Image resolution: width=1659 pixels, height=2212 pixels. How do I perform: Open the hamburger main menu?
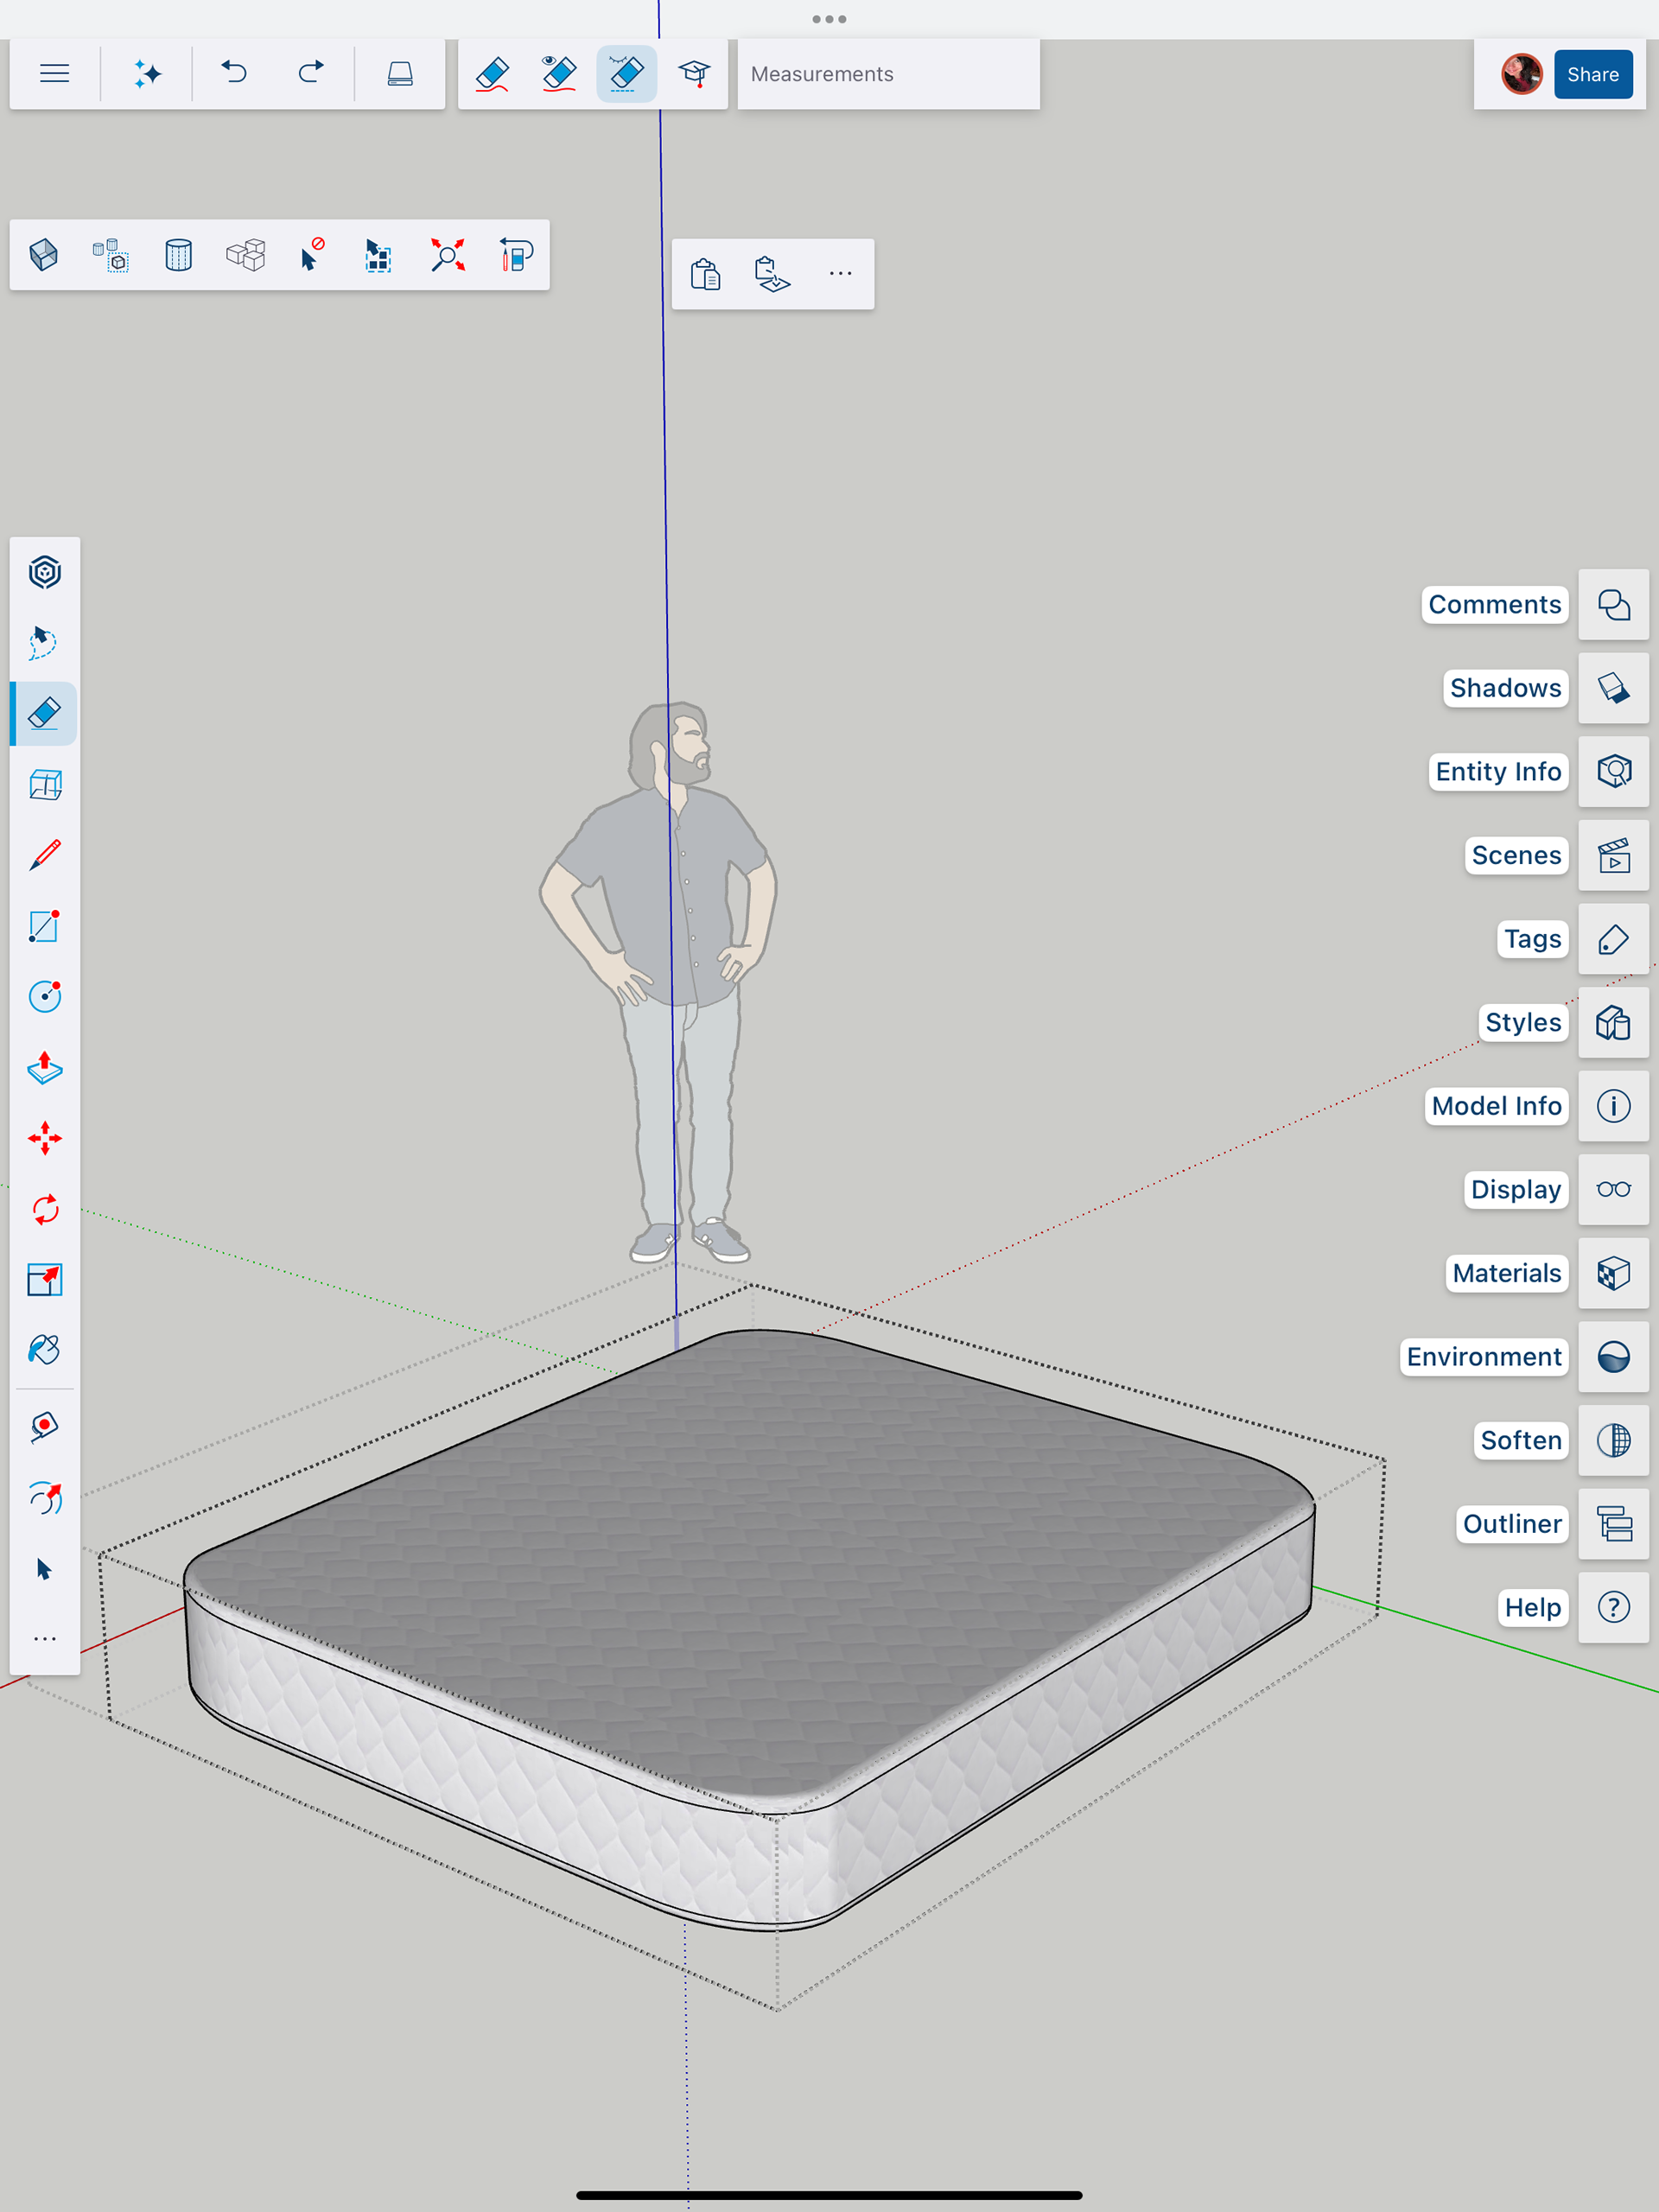(54, 74)
